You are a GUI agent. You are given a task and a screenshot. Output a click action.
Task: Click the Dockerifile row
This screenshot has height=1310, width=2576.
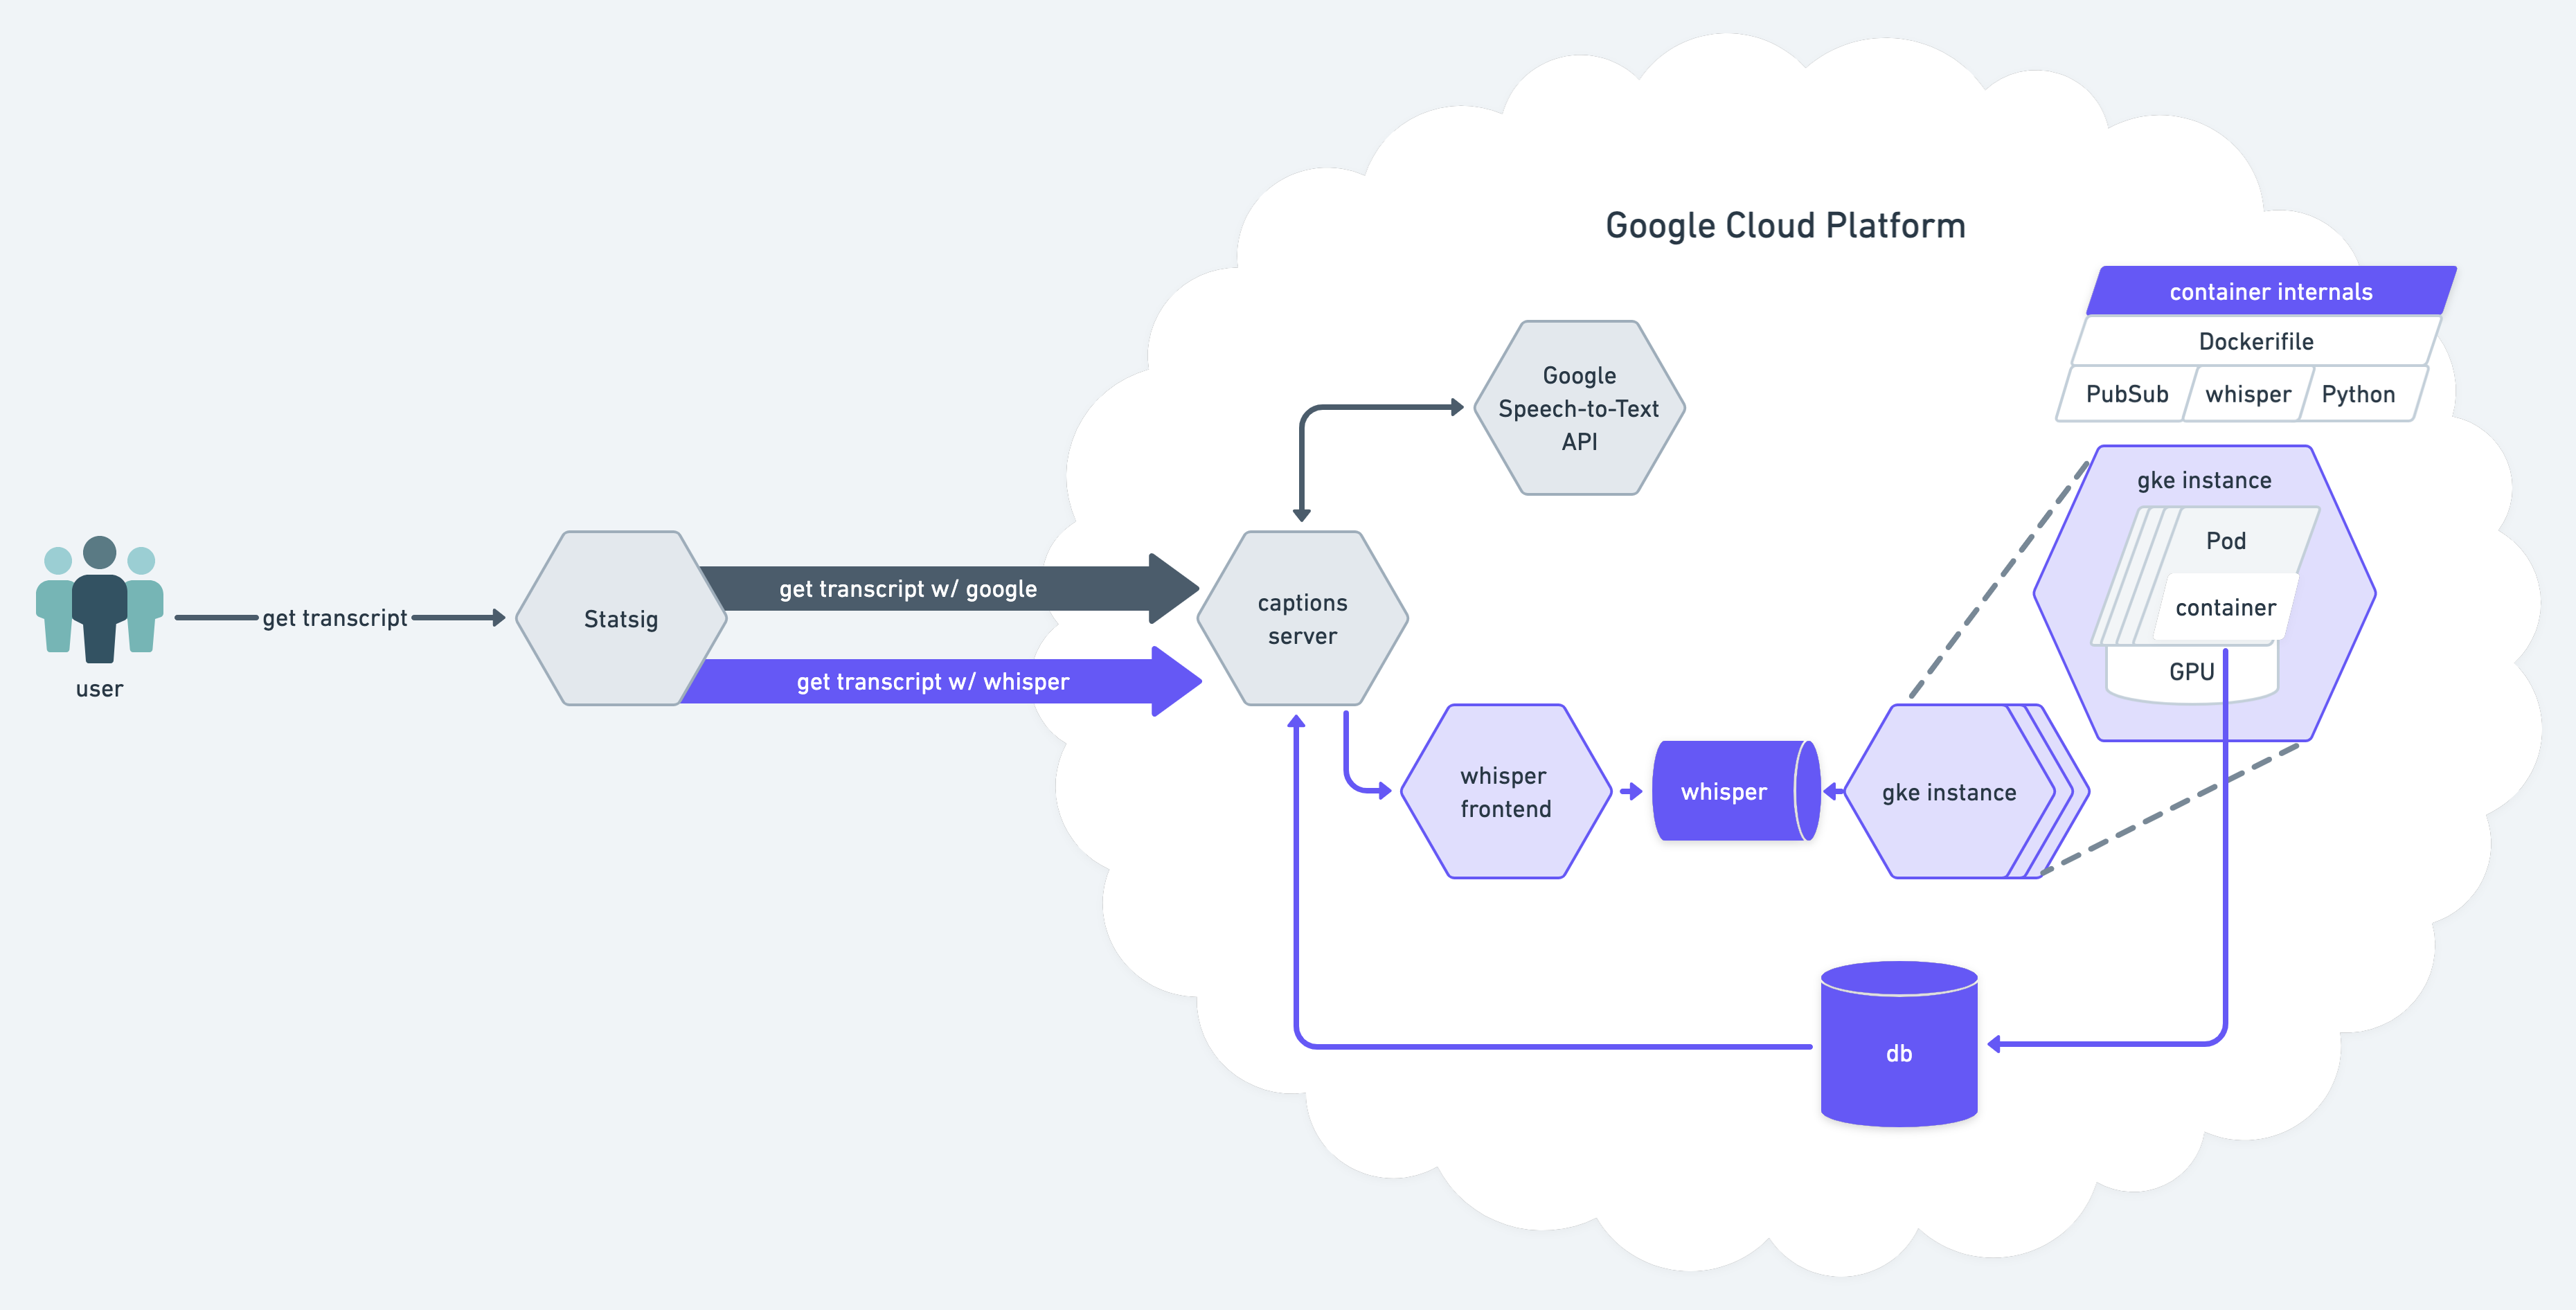click(x=2256, y=342)
